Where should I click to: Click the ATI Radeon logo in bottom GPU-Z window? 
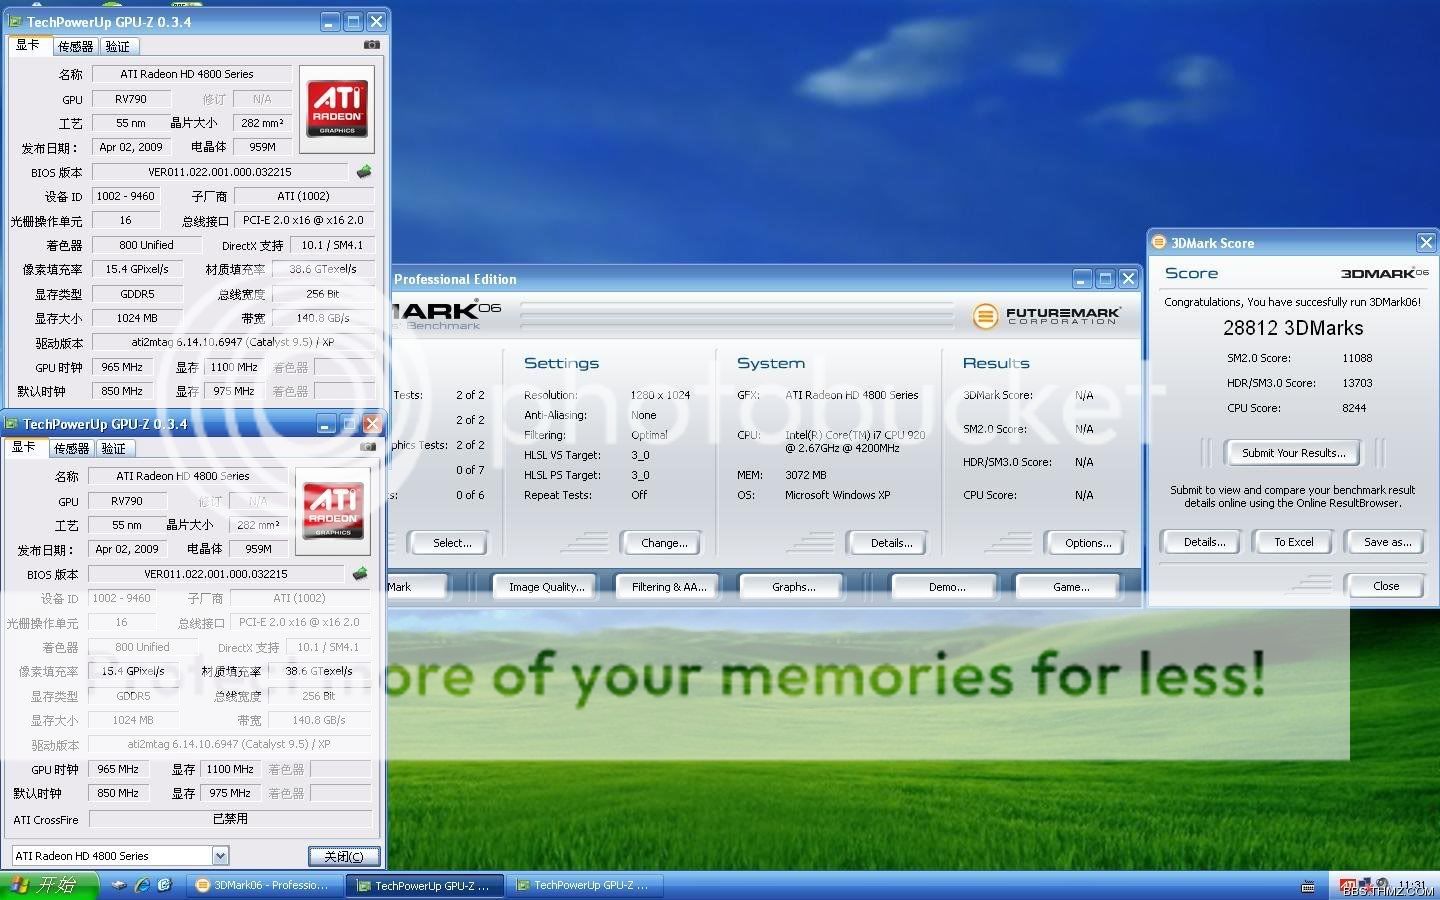tap(333, 510)
